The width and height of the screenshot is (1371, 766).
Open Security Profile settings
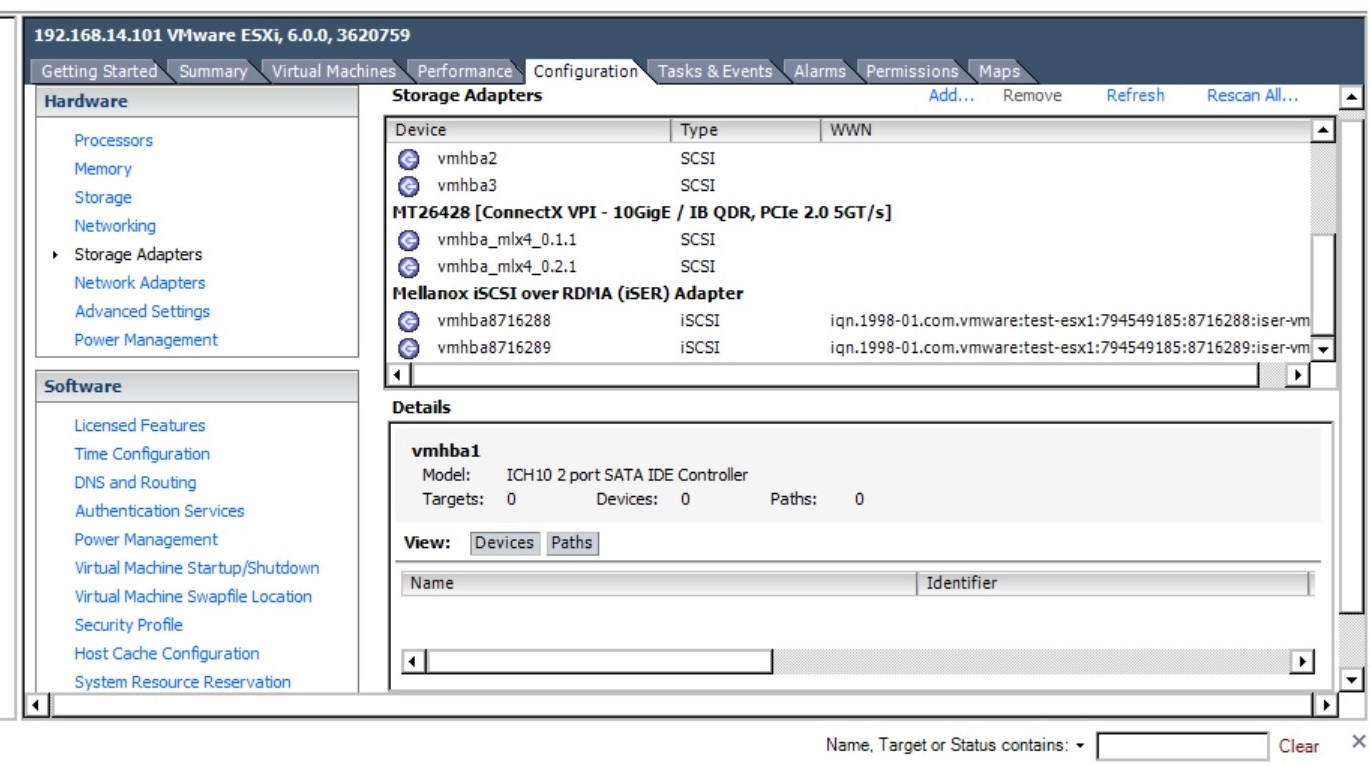(129, 625)
